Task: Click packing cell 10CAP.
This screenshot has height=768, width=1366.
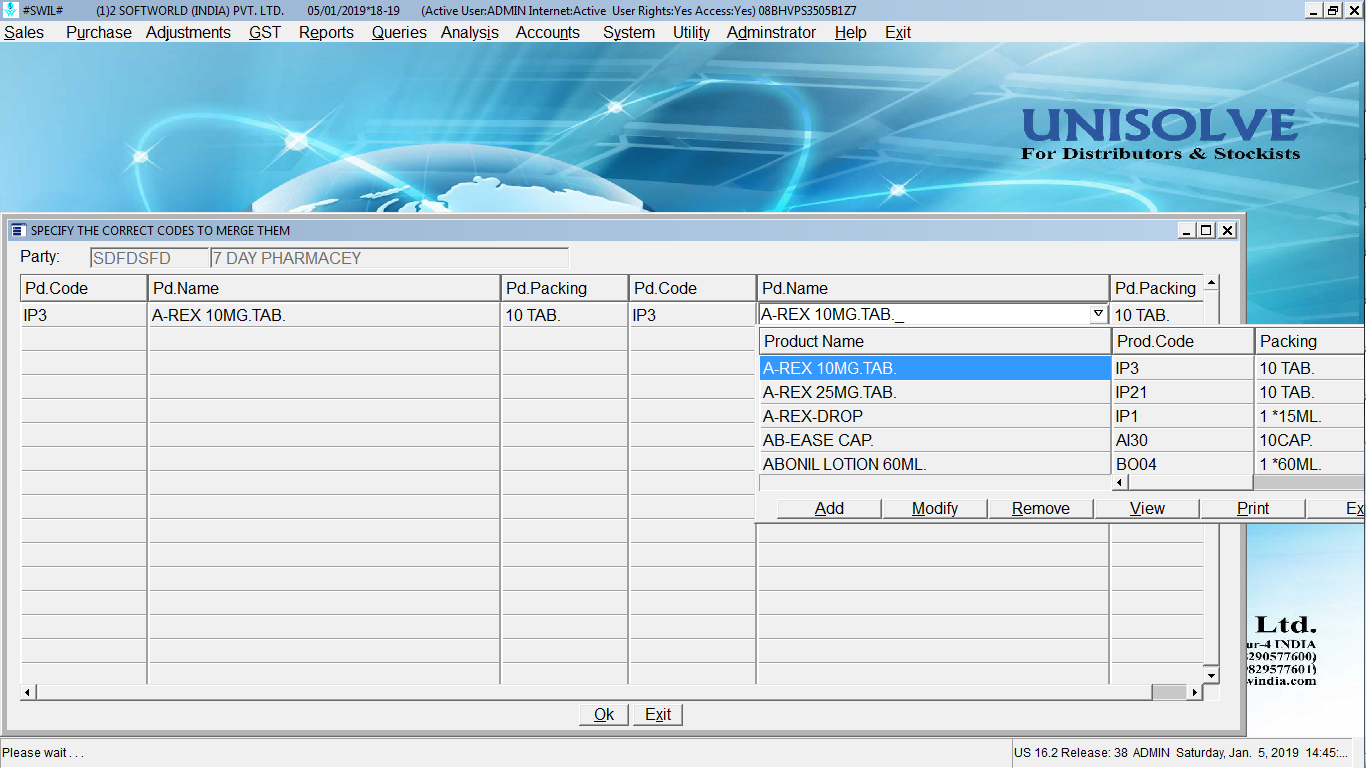Action: (x=1311, y=440)
